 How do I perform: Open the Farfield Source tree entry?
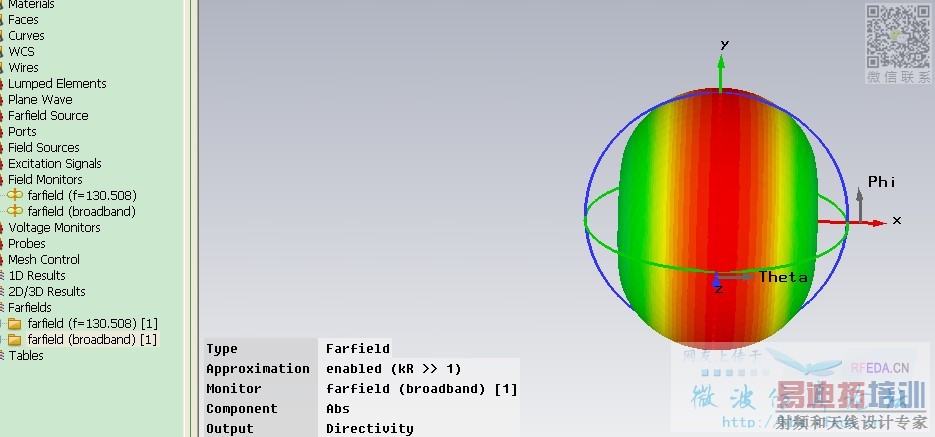coord(48,116)
